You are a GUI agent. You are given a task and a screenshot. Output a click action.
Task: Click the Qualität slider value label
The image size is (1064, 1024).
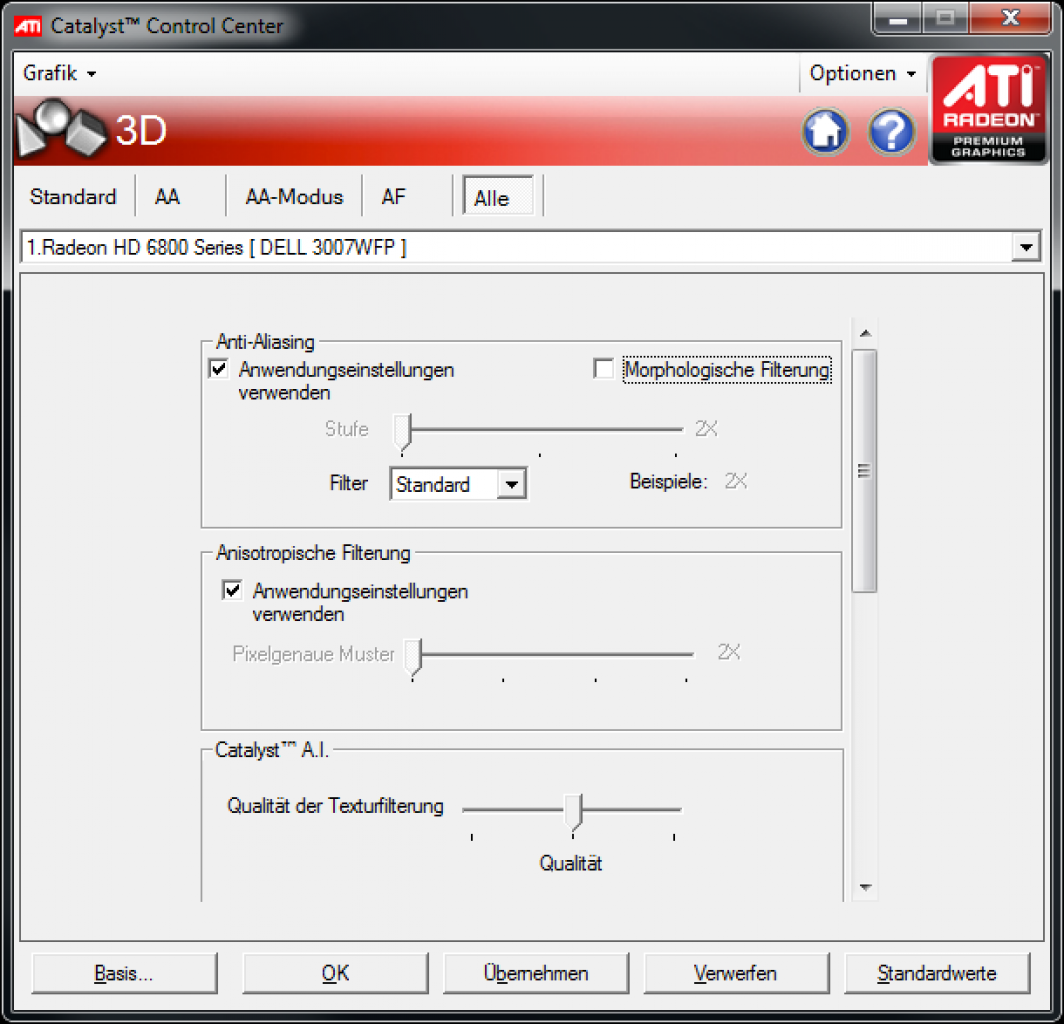pos(571,863)
